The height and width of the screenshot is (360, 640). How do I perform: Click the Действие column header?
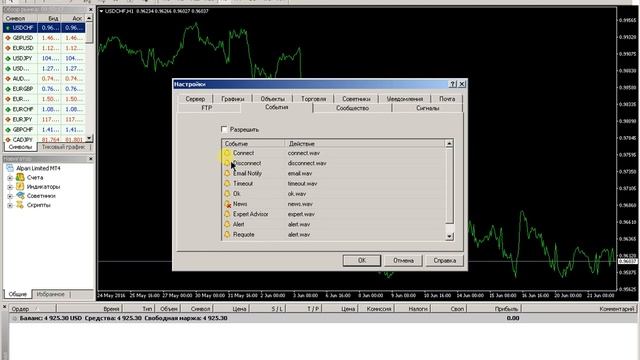(x=365, y=144)
